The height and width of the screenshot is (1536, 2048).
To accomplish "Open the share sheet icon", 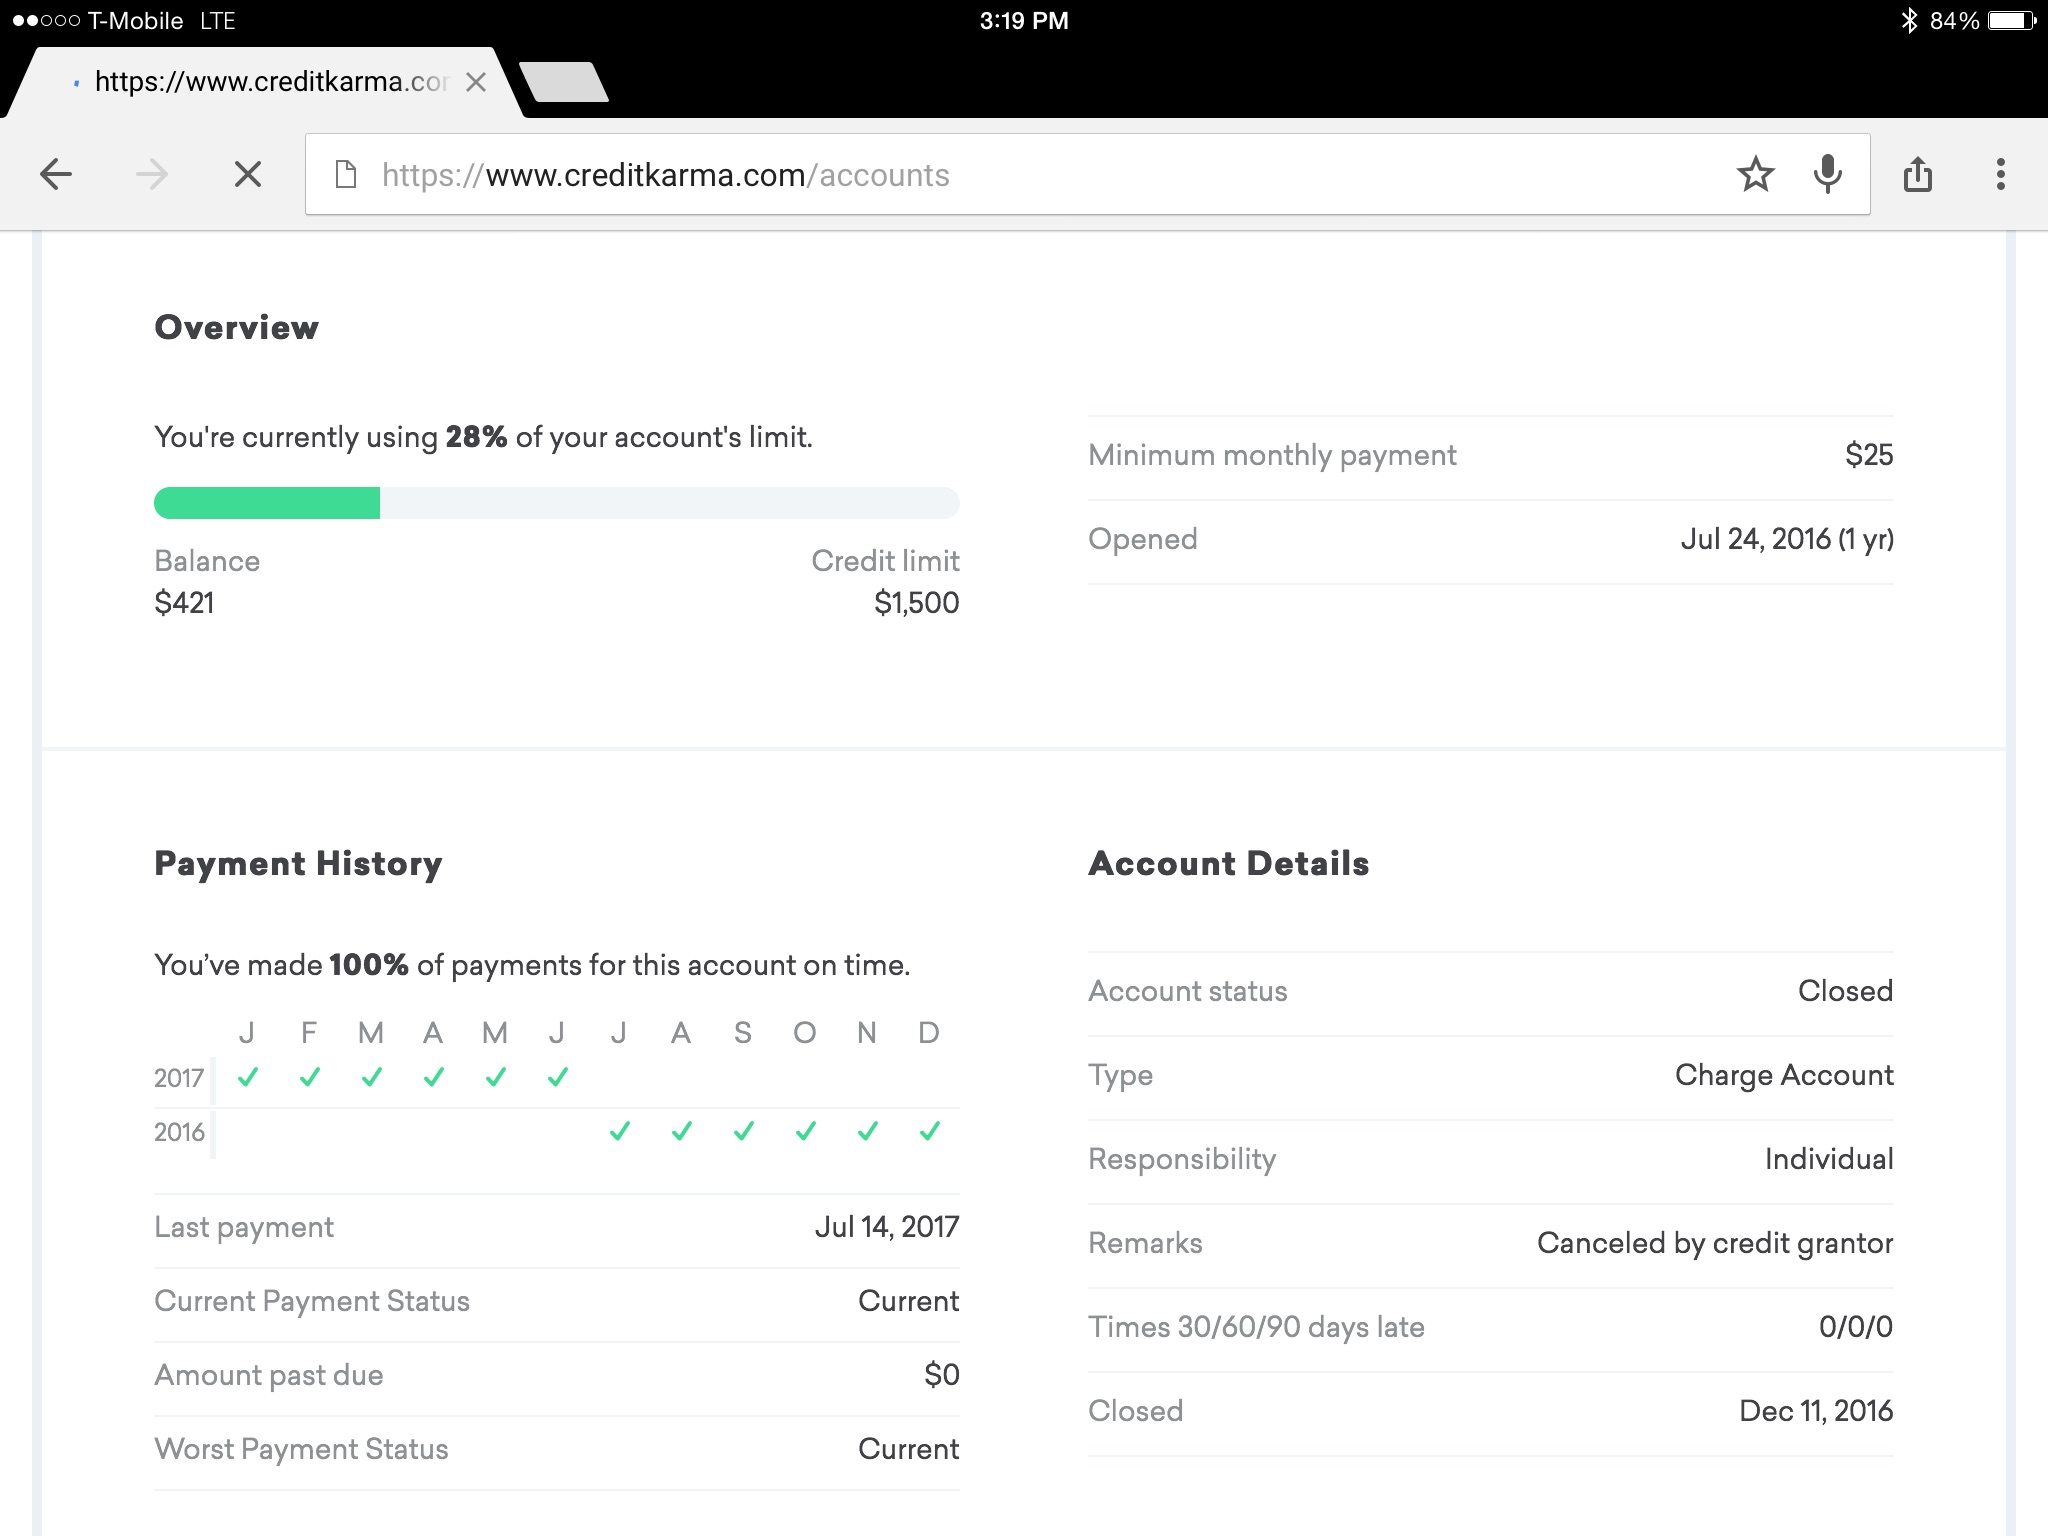I will click(1917, 175).
